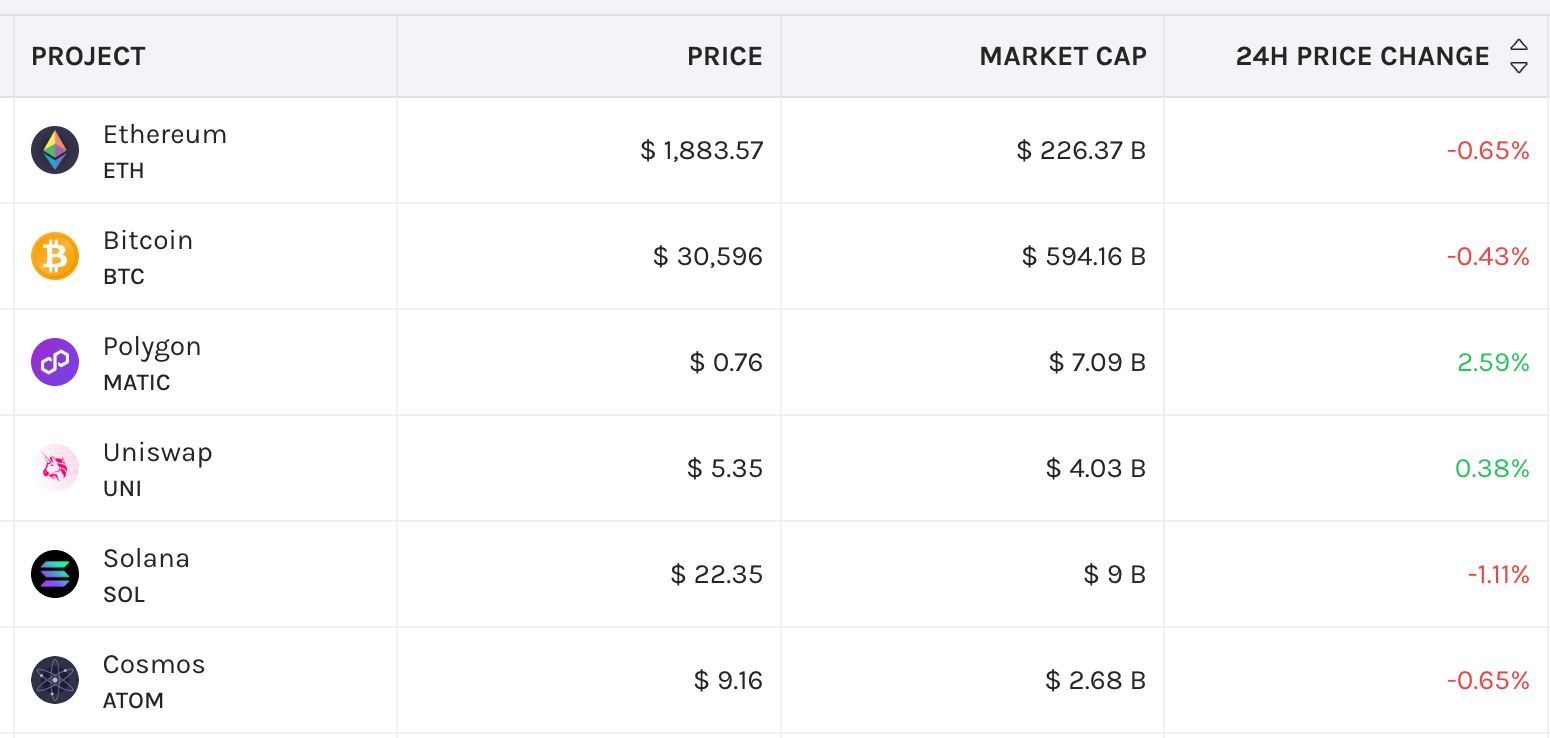Sort ascending with the up arrow
The height and width of the screenshot is (738, 1550).
[x=1519, y=46]
